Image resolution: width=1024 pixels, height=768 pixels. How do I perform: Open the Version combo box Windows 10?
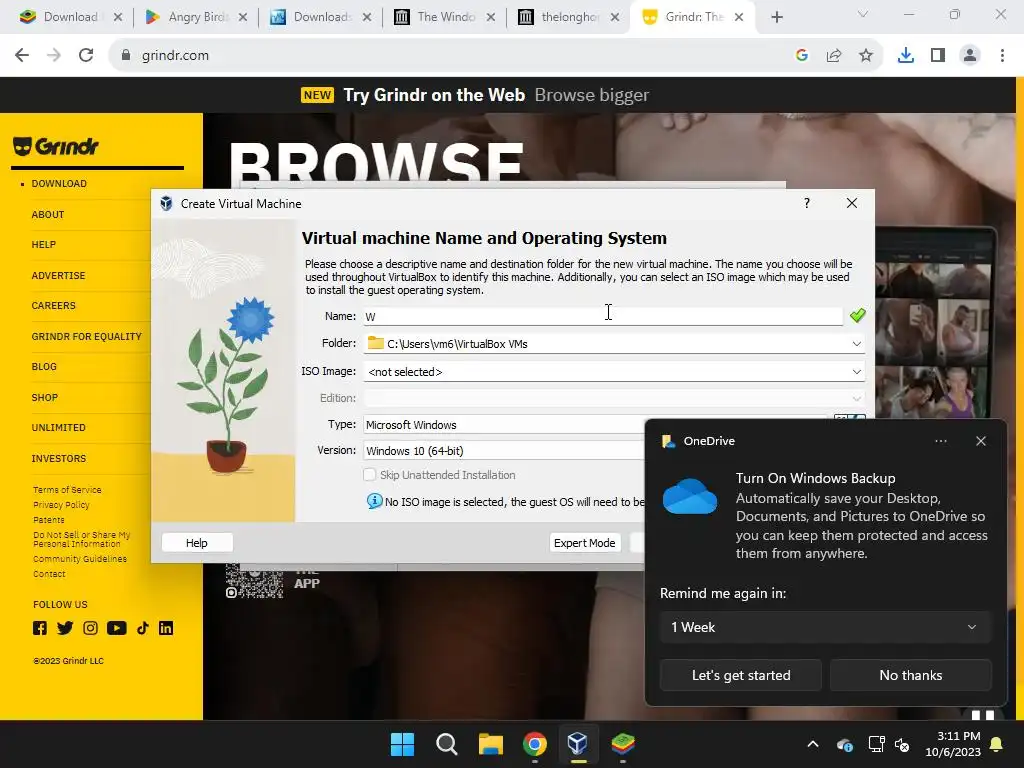tap(504, 451)
